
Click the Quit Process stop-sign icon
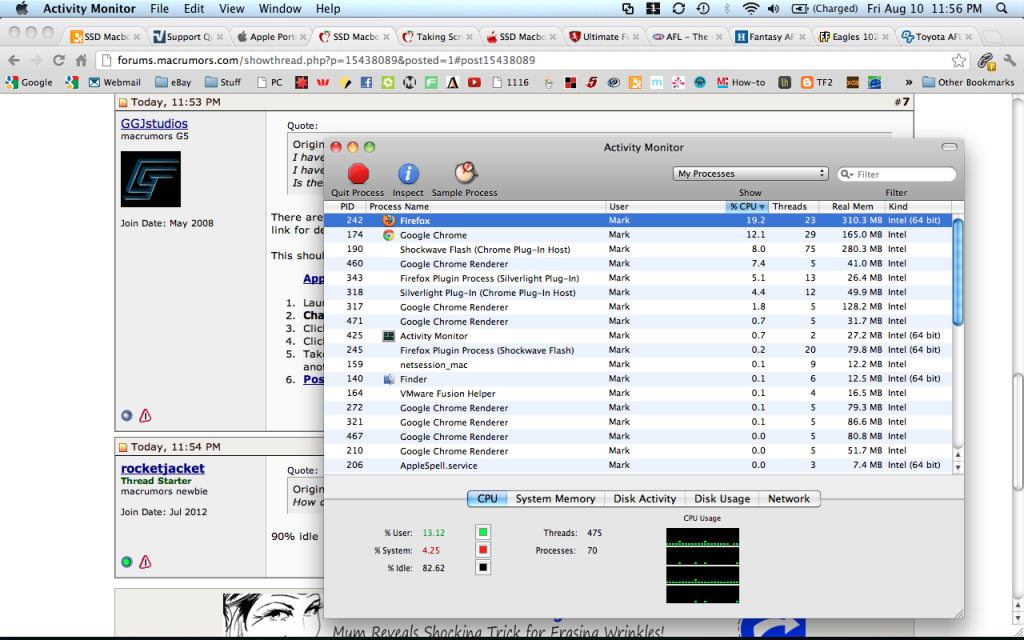click(x=358, y=174)
